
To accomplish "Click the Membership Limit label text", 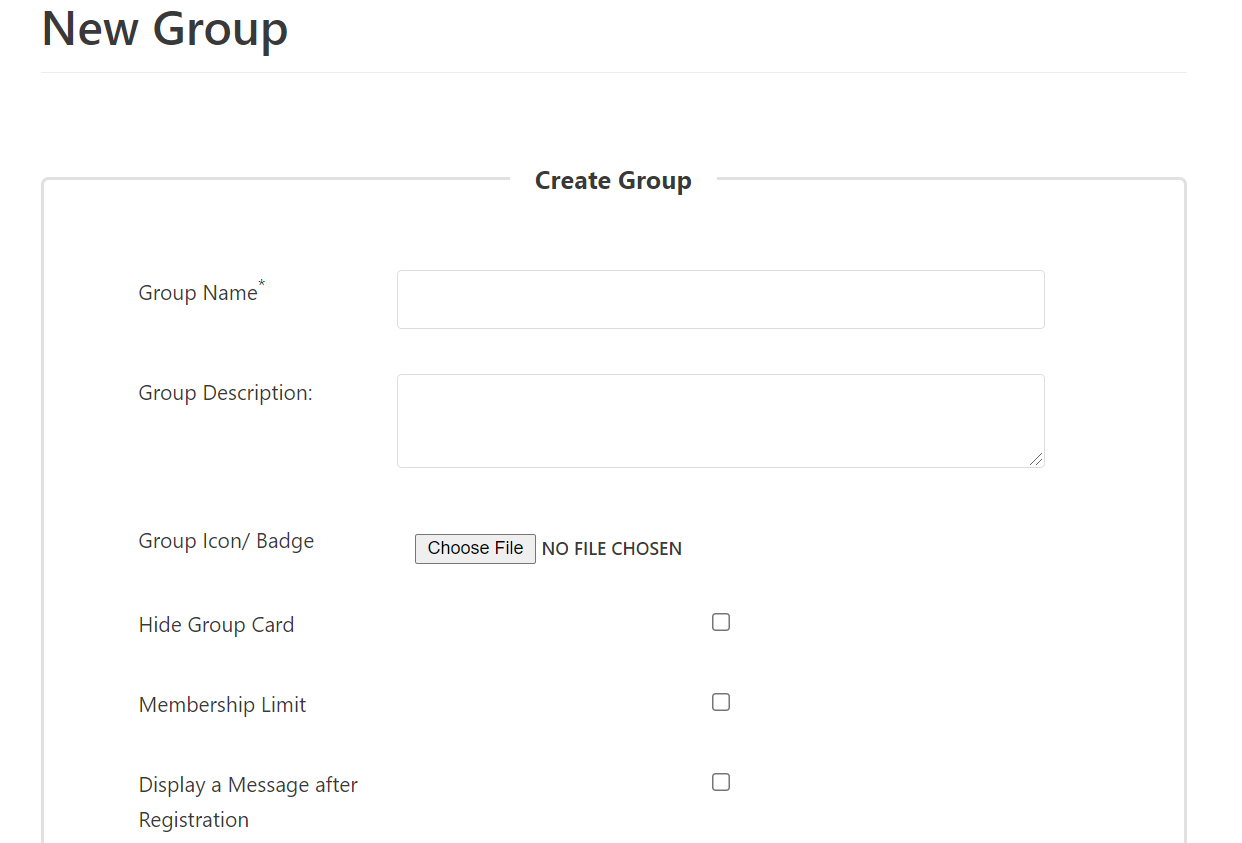I will [222, 704].
